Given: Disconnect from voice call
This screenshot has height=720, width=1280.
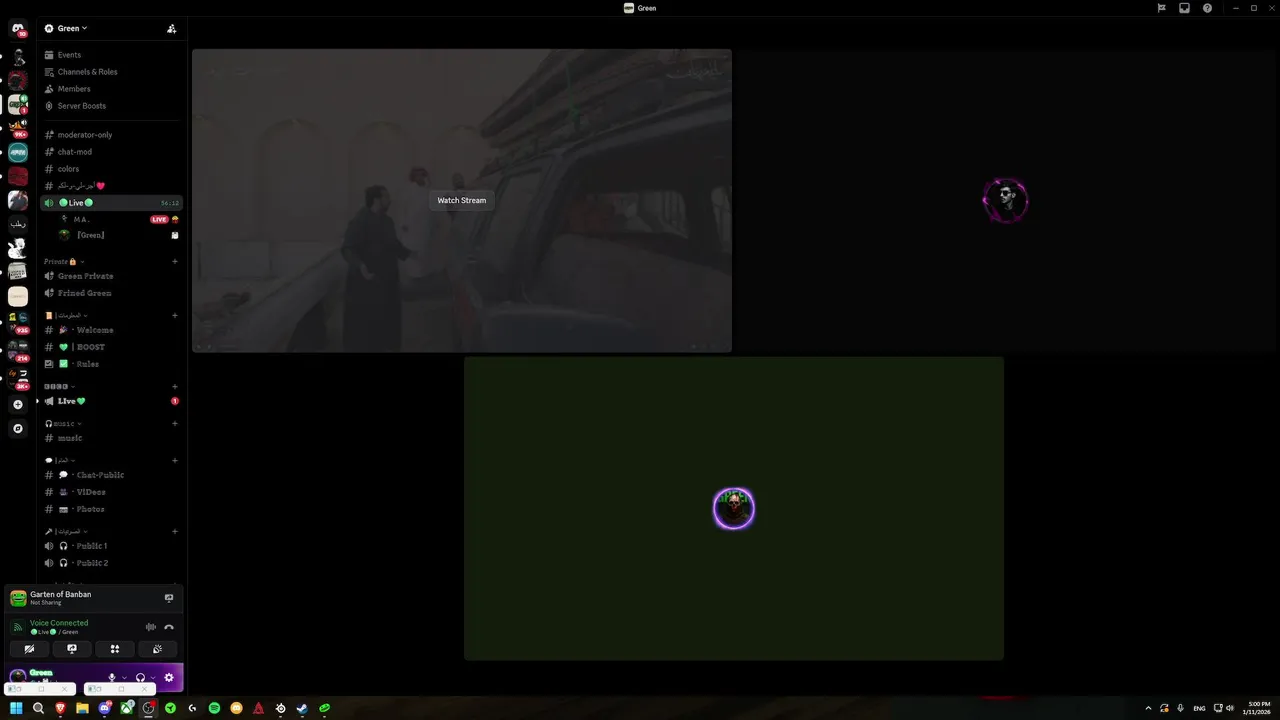Looking at the screenshot, I should pos(169,627).
